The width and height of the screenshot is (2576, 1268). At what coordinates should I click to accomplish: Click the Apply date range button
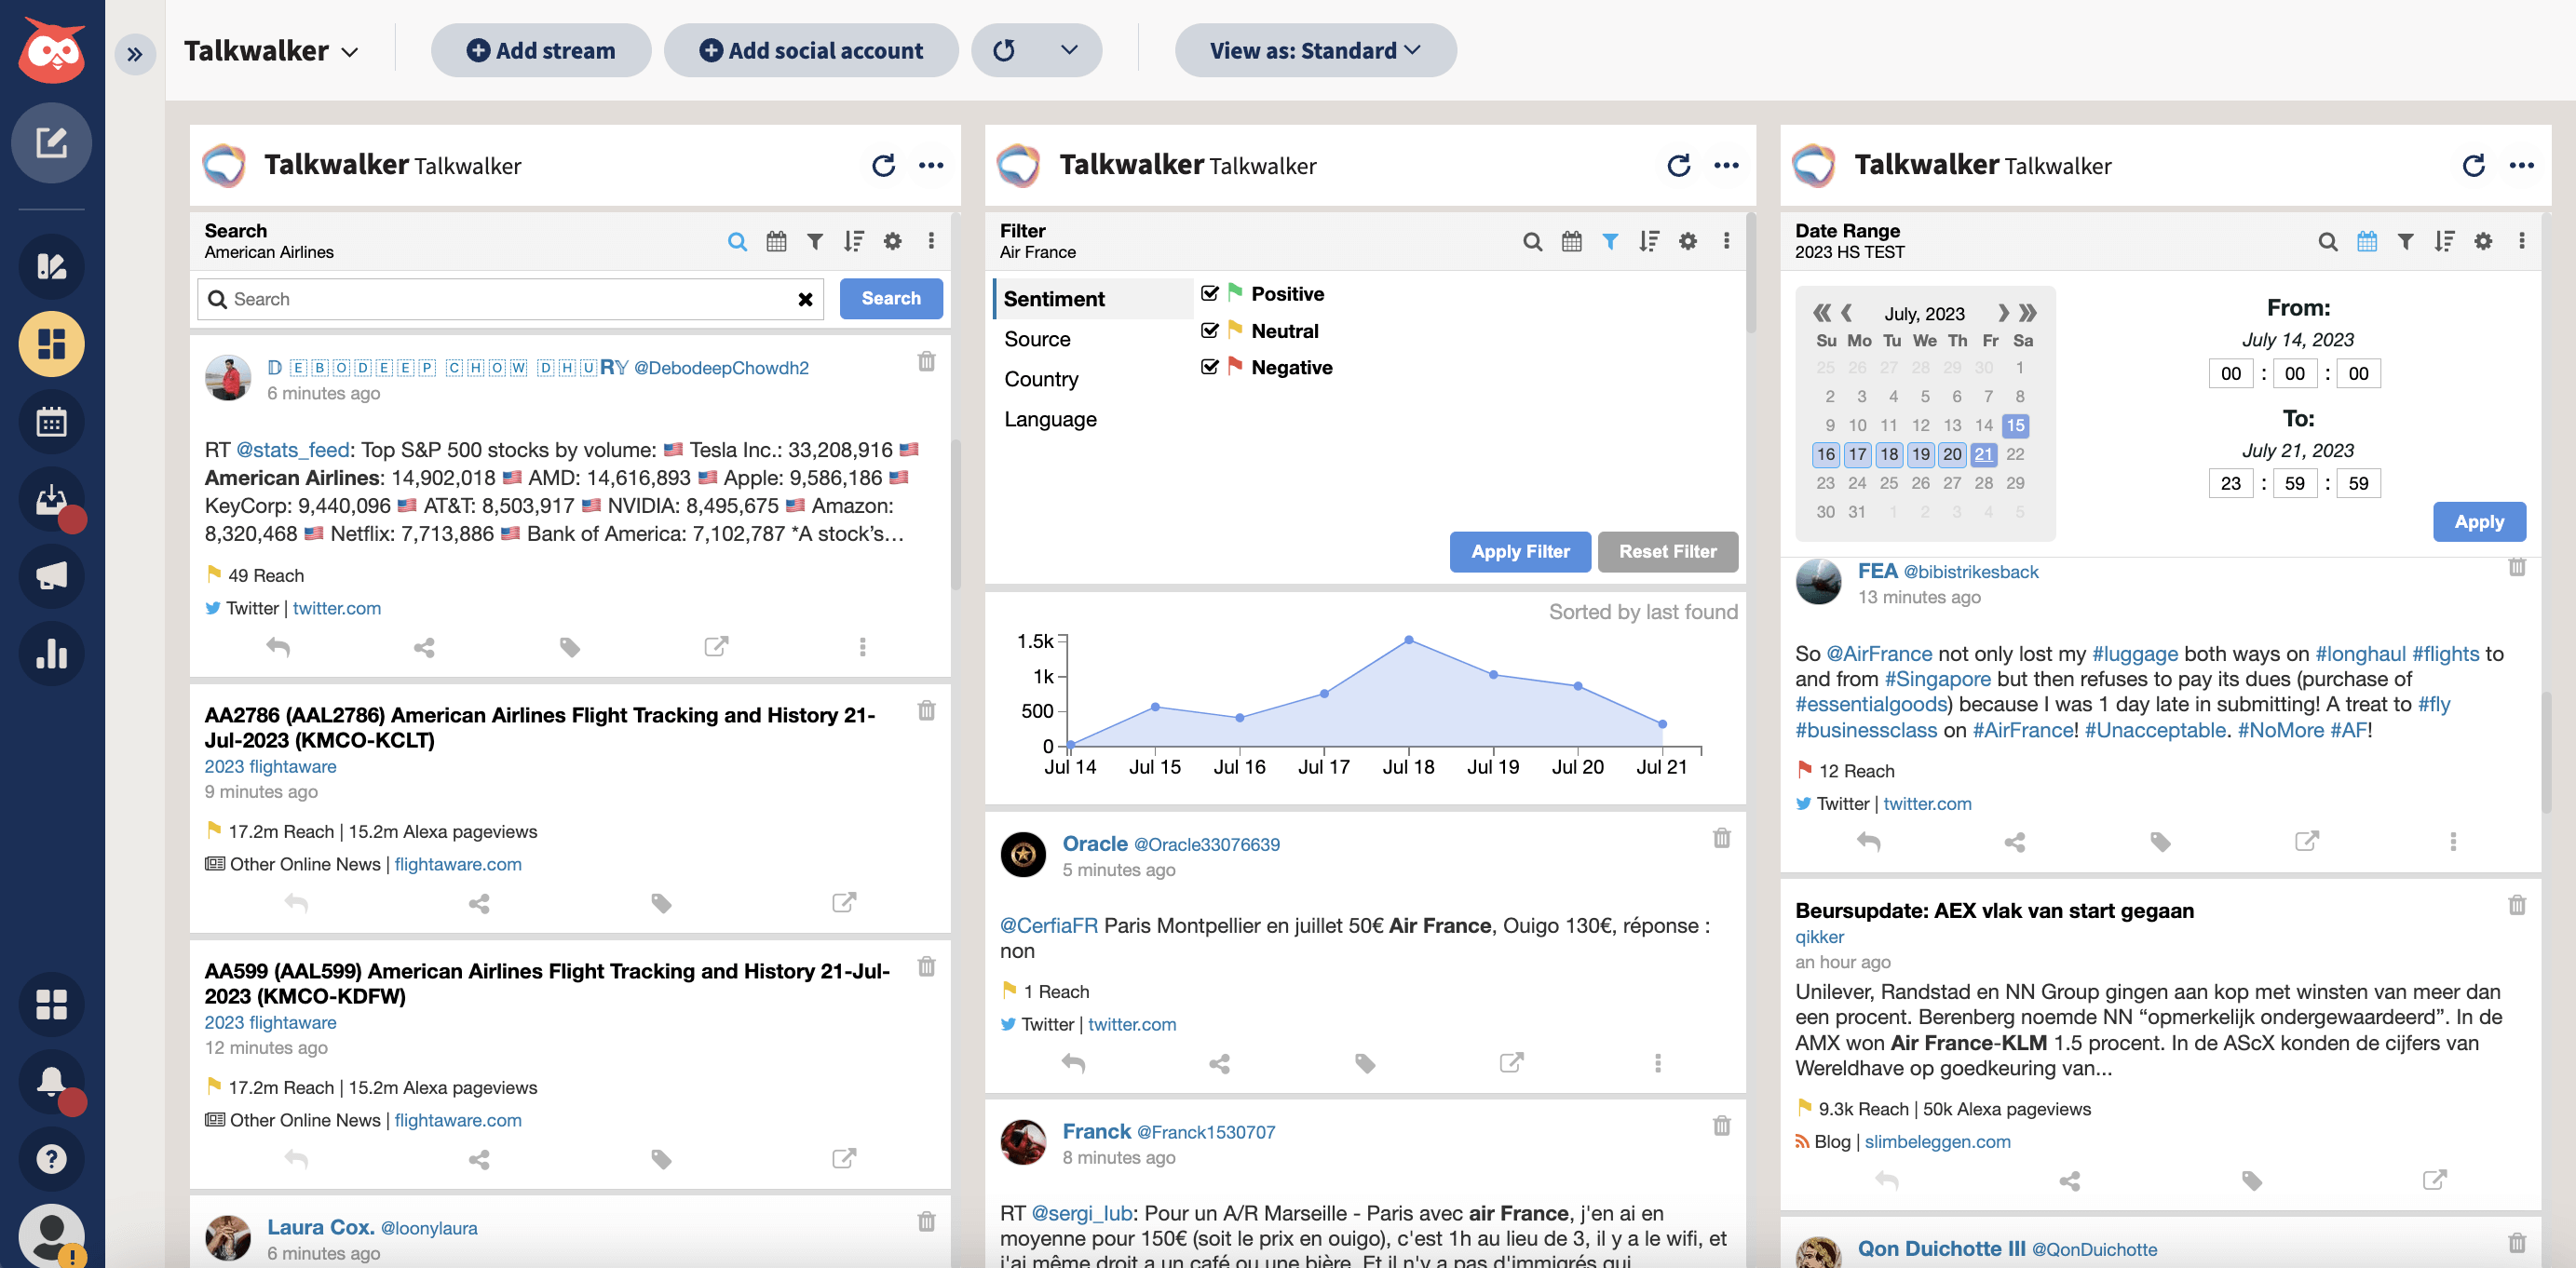tap(2479, 521)
